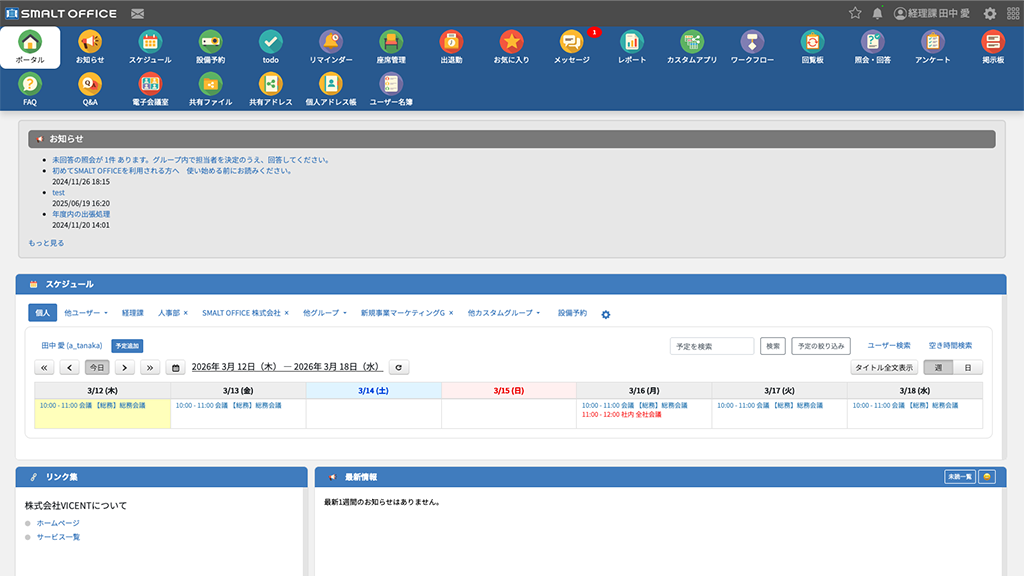Expand the 他グループ dropdown

point(325,313)
